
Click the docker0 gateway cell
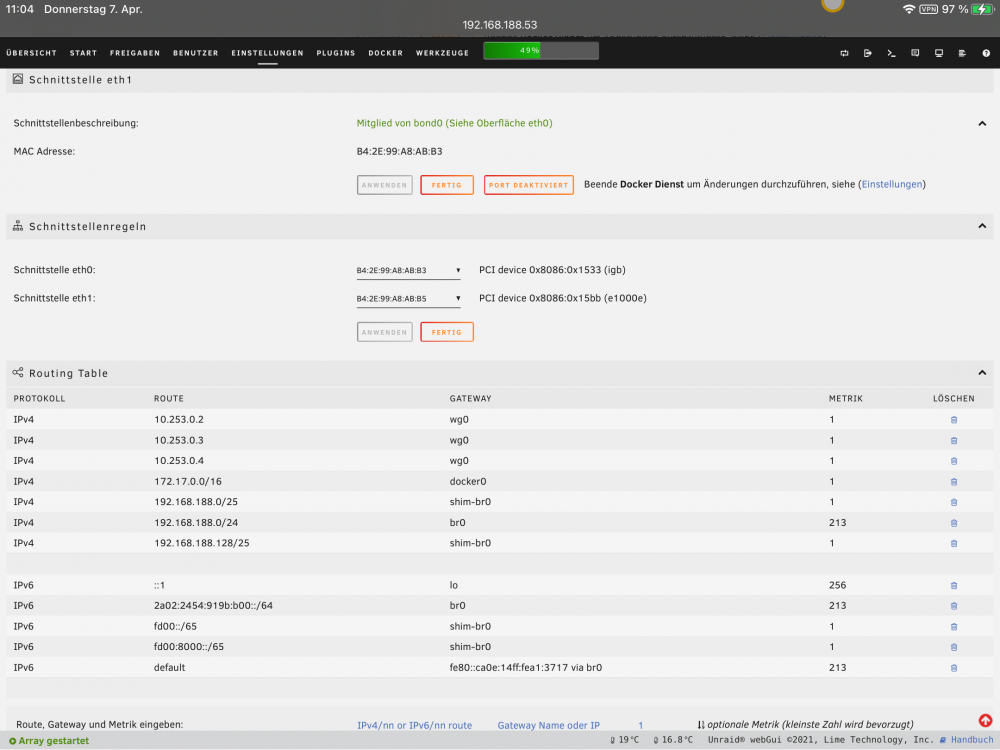pos(467,482)
